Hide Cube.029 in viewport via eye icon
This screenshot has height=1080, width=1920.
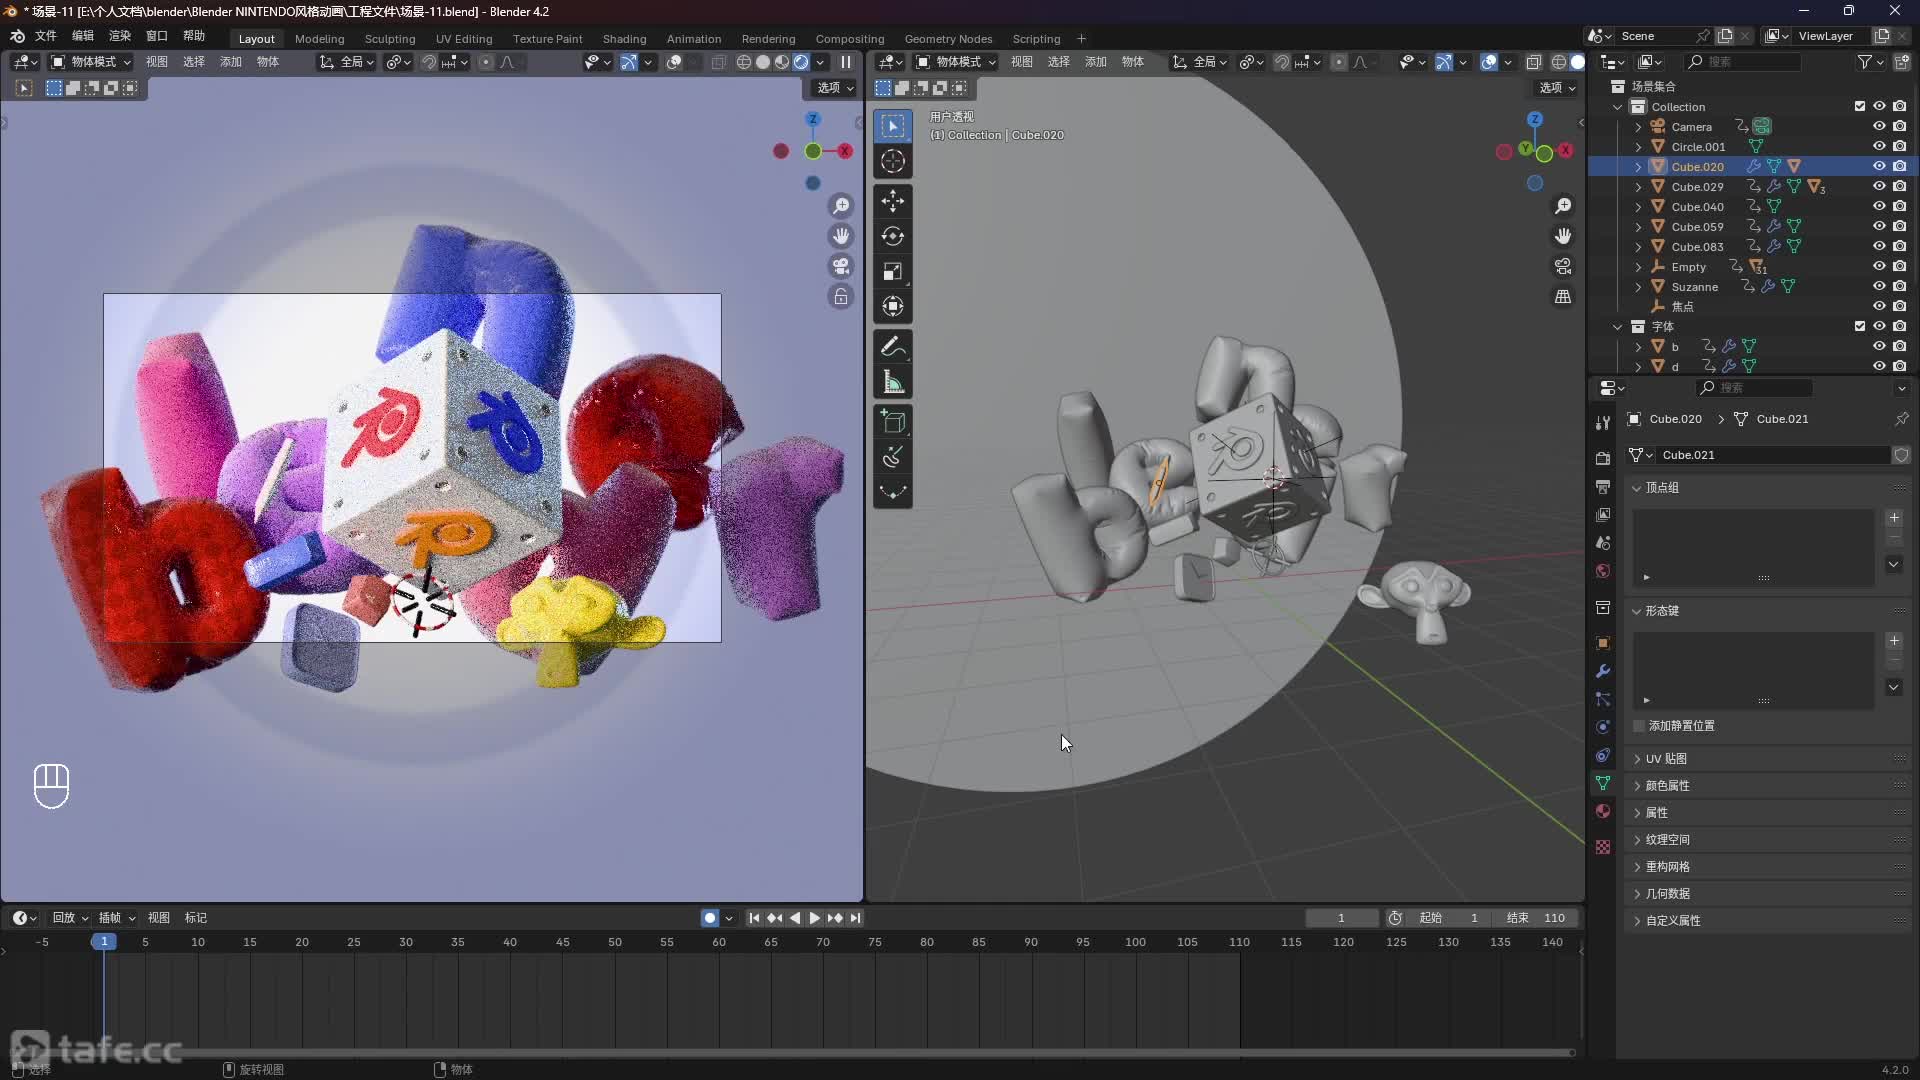tap(1879, 186)
